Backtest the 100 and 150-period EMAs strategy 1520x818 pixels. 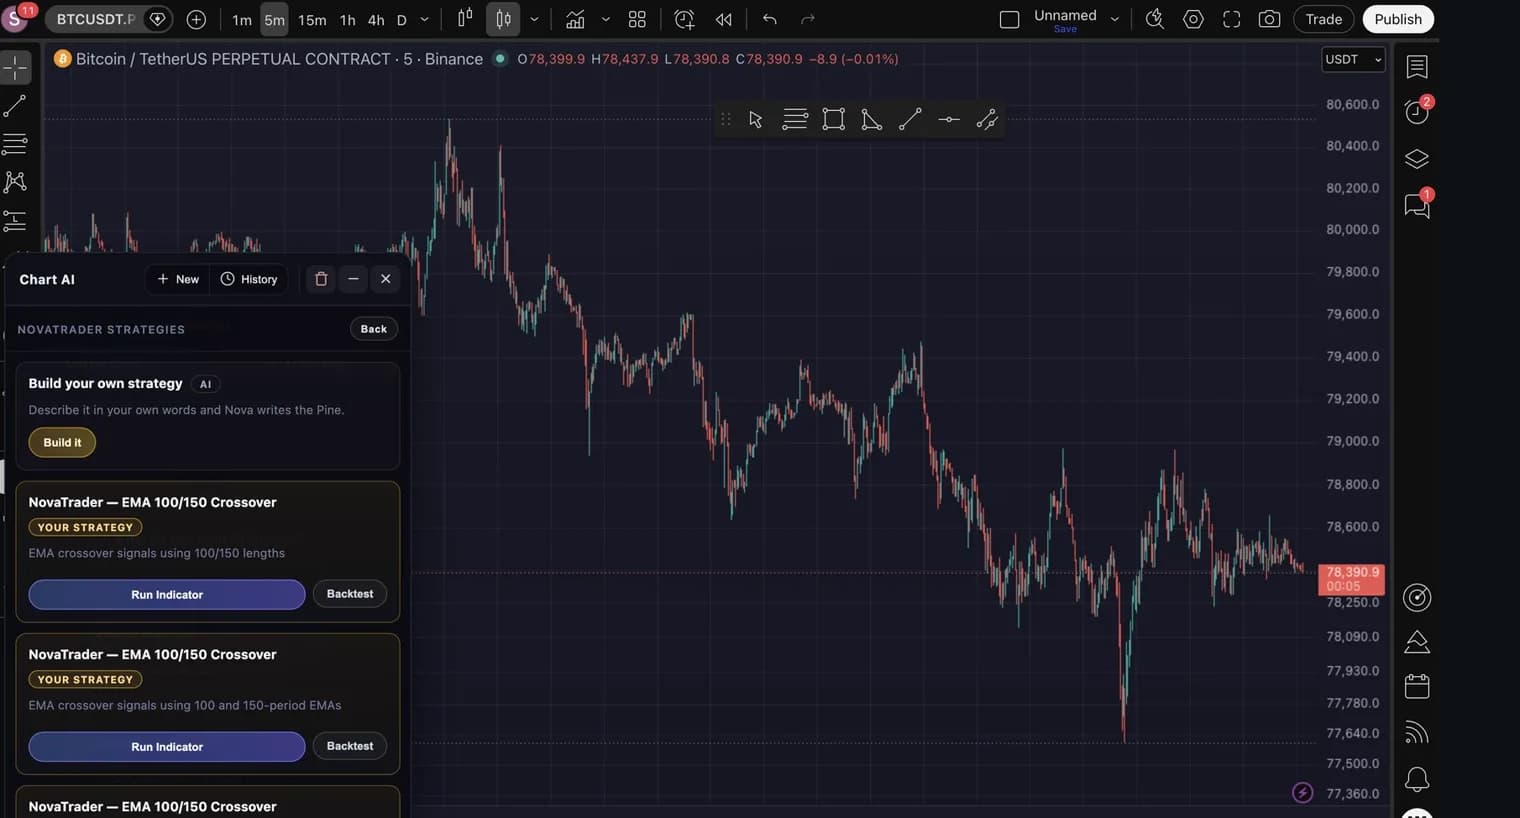350,746
